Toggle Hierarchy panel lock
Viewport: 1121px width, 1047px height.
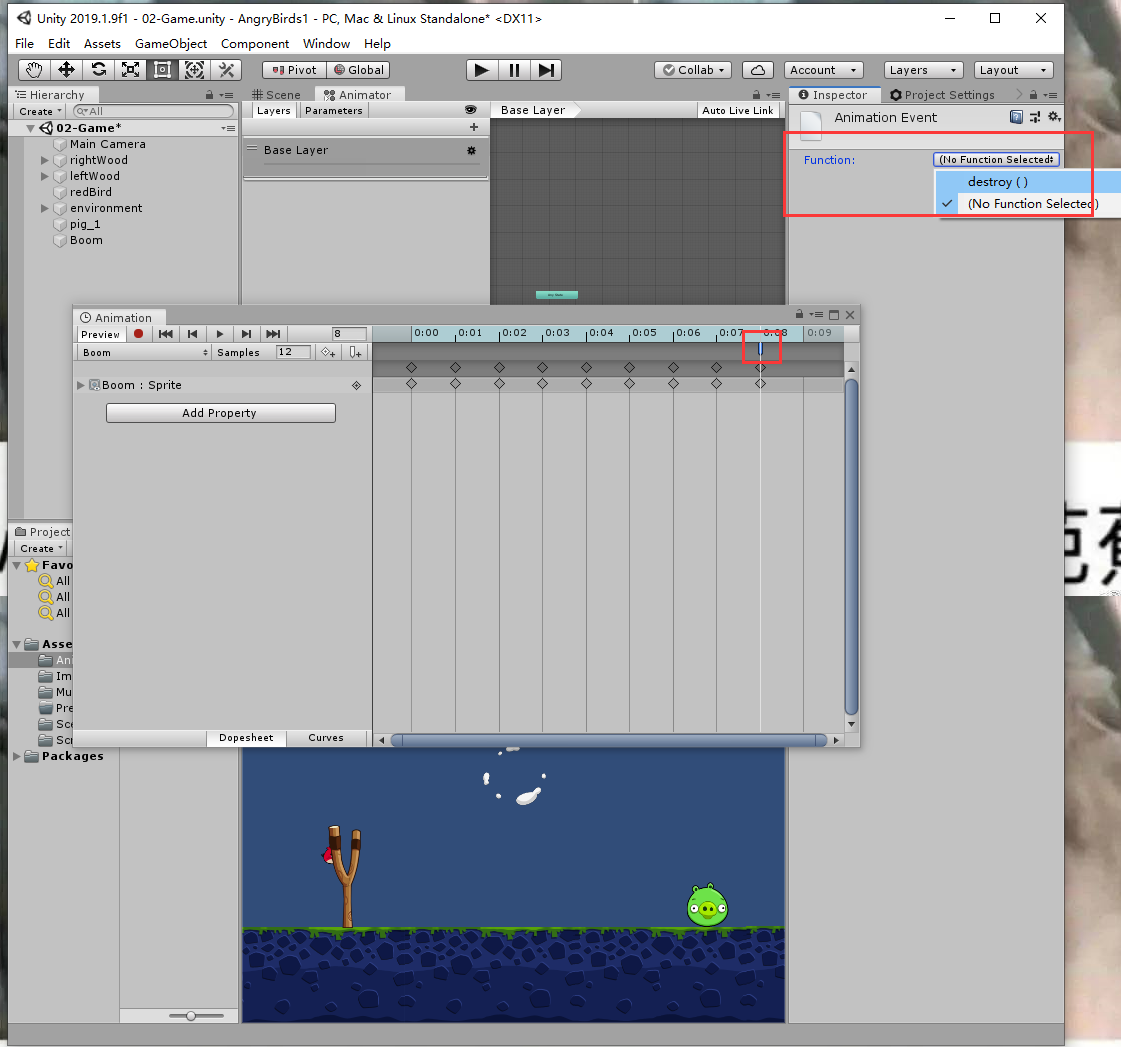209,94
